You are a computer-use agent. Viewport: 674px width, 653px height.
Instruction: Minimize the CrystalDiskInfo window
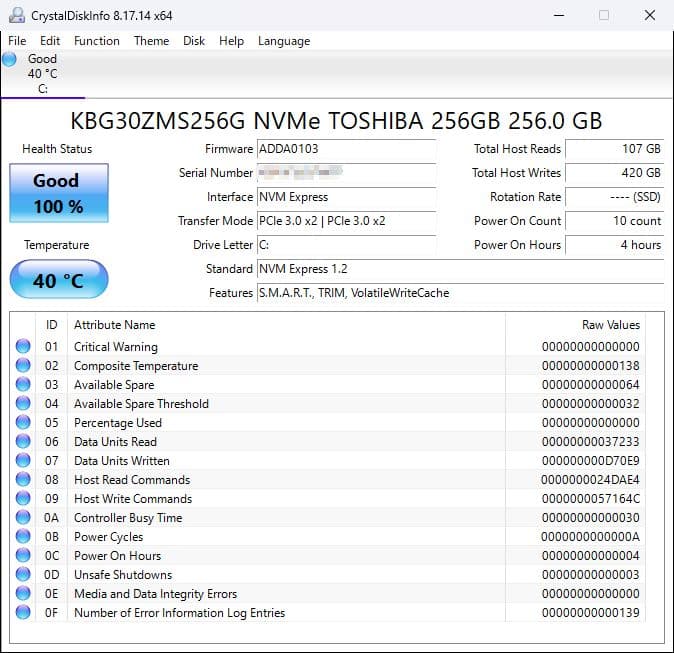(559, 15)
